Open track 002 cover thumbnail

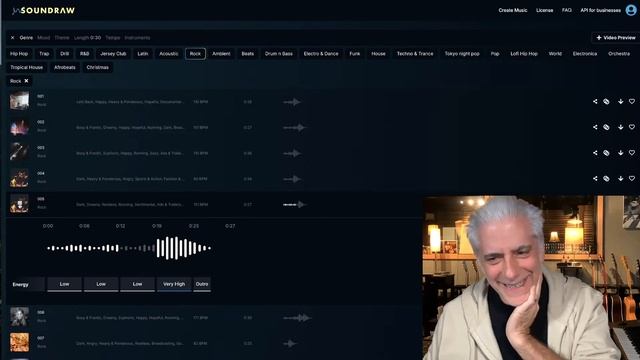[x=19, y=127]
